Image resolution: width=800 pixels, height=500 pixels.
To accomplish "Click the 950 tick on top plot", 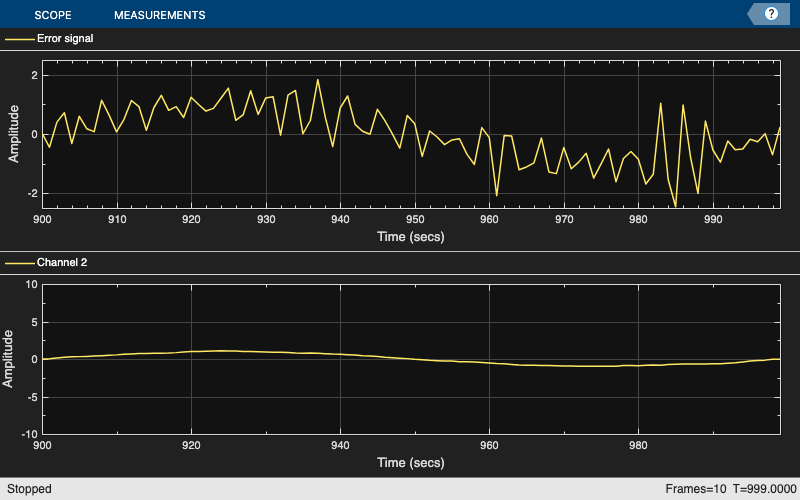I will click(415, 219).
